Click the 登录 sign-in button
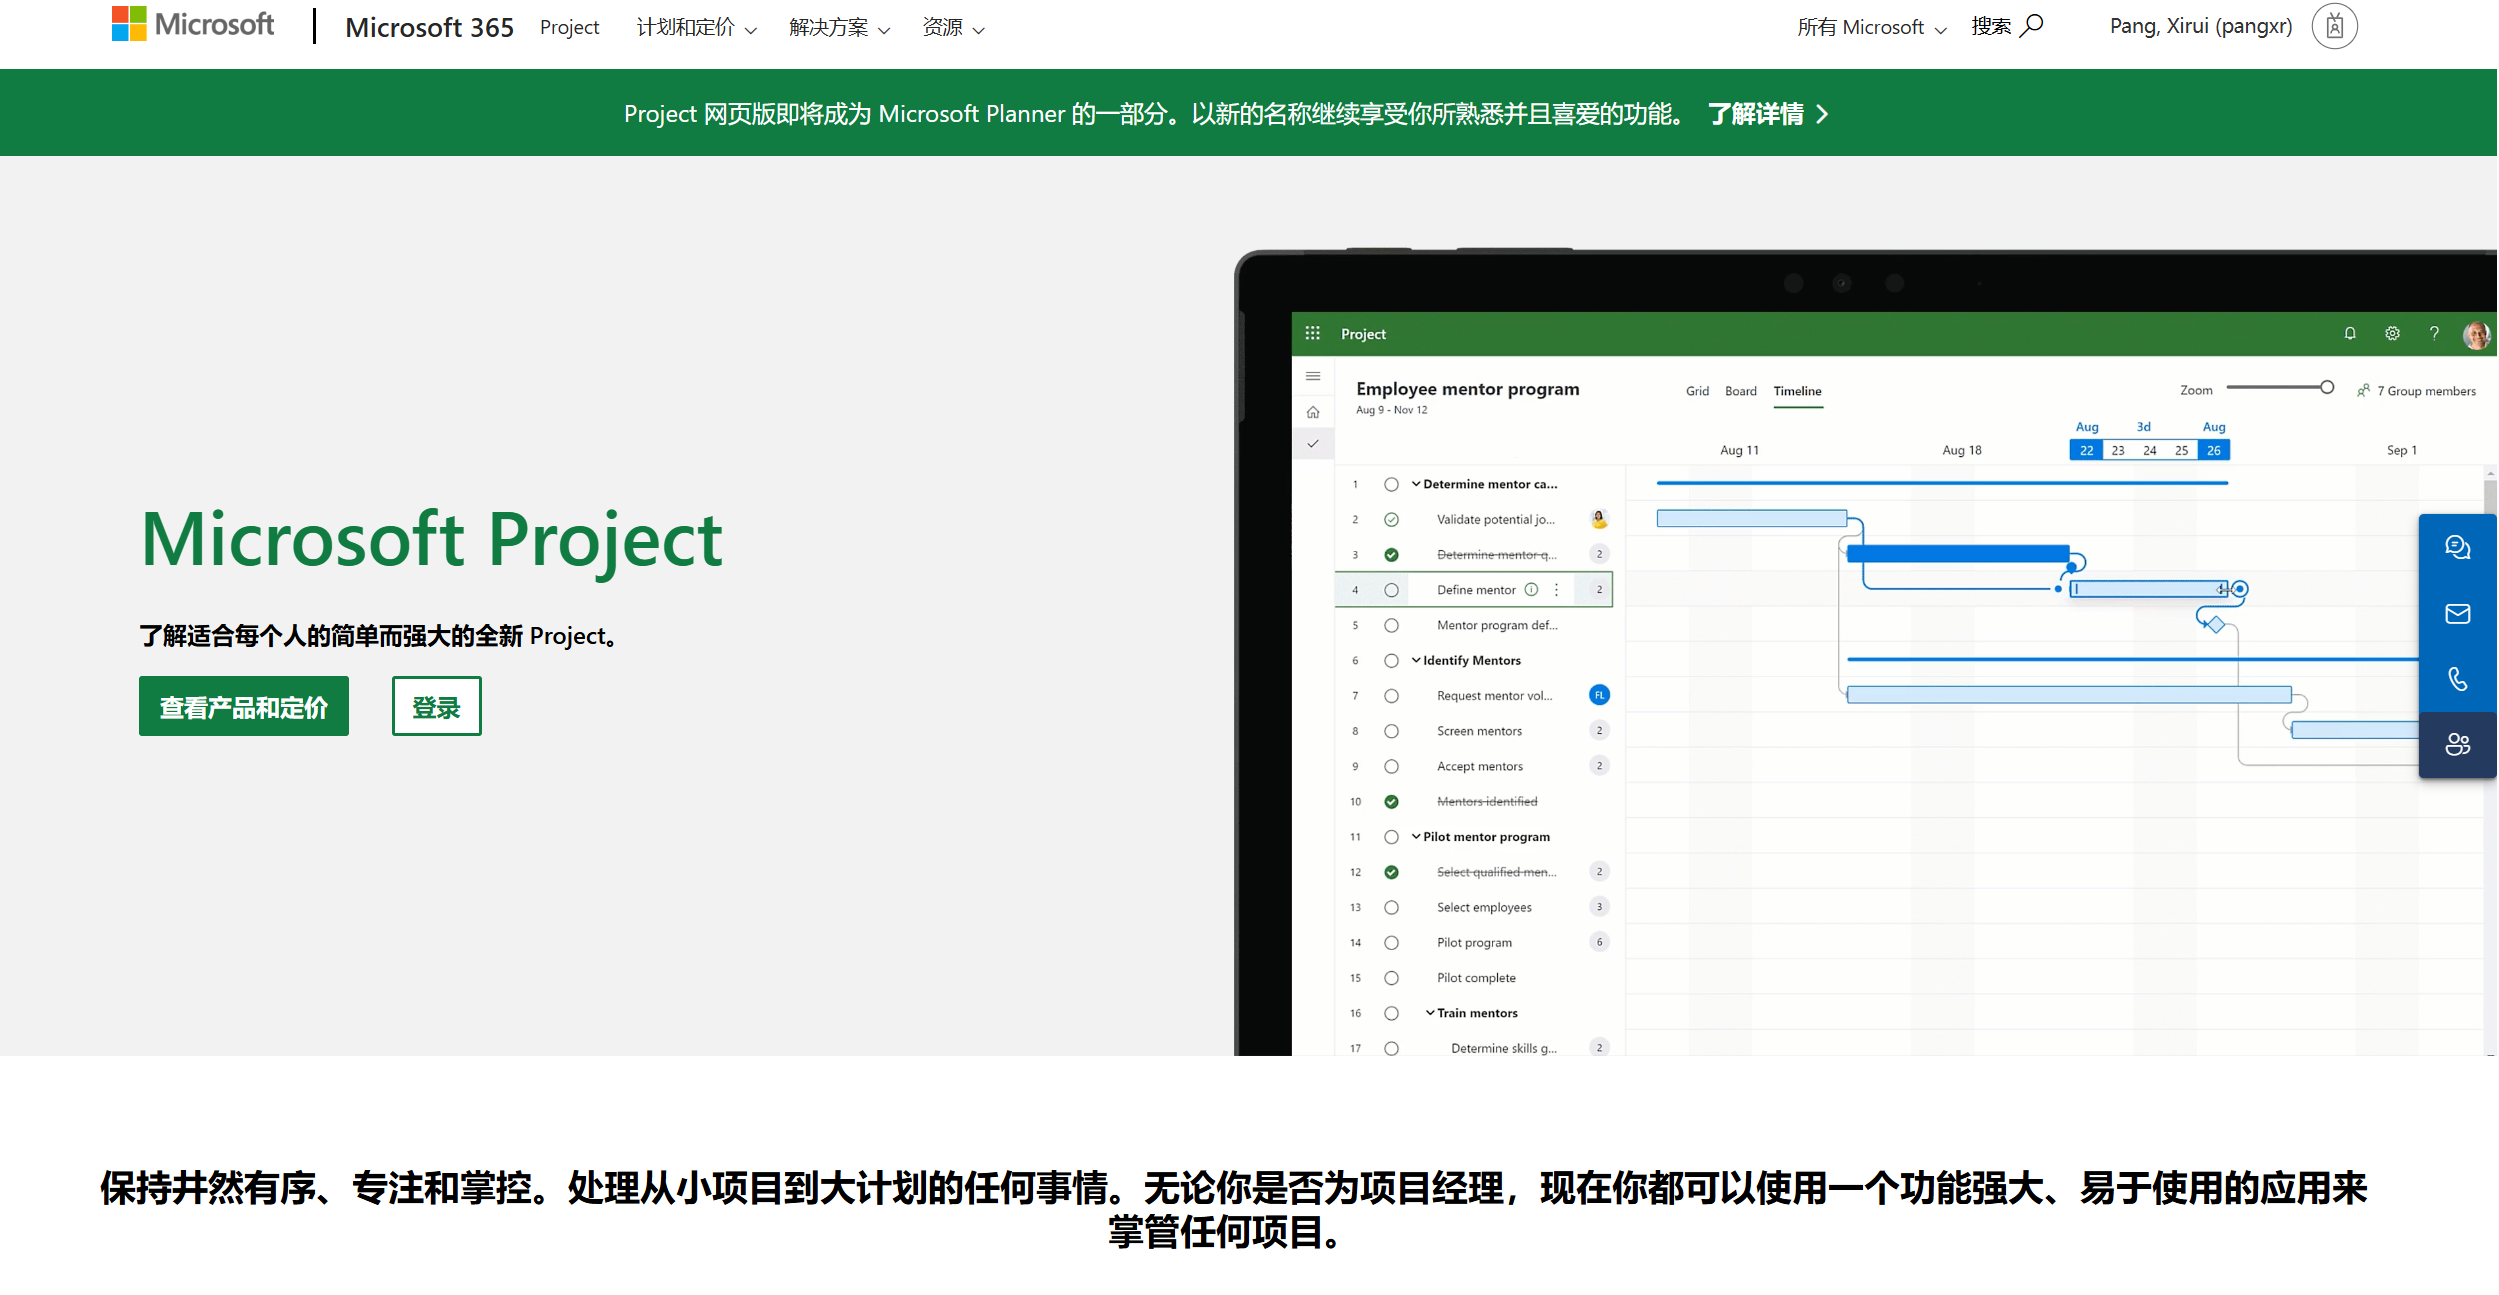Image resolution: width=2499 pixels, height=1295 pixels. [436, 706]
